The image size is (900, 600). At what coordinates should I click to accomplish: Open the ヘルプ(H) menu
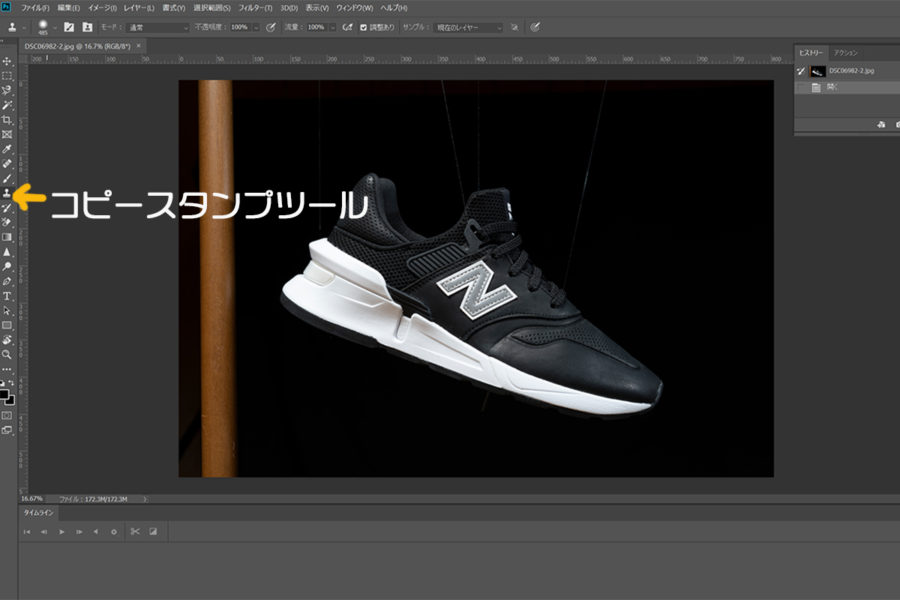[x=394, y=8]
